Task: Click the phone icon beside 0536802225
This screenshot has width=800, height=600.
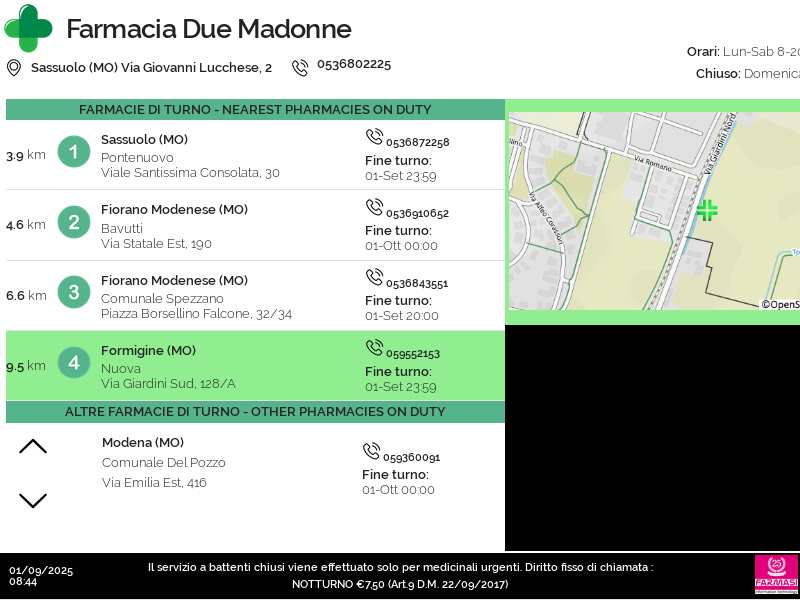Action: point(300,68)
